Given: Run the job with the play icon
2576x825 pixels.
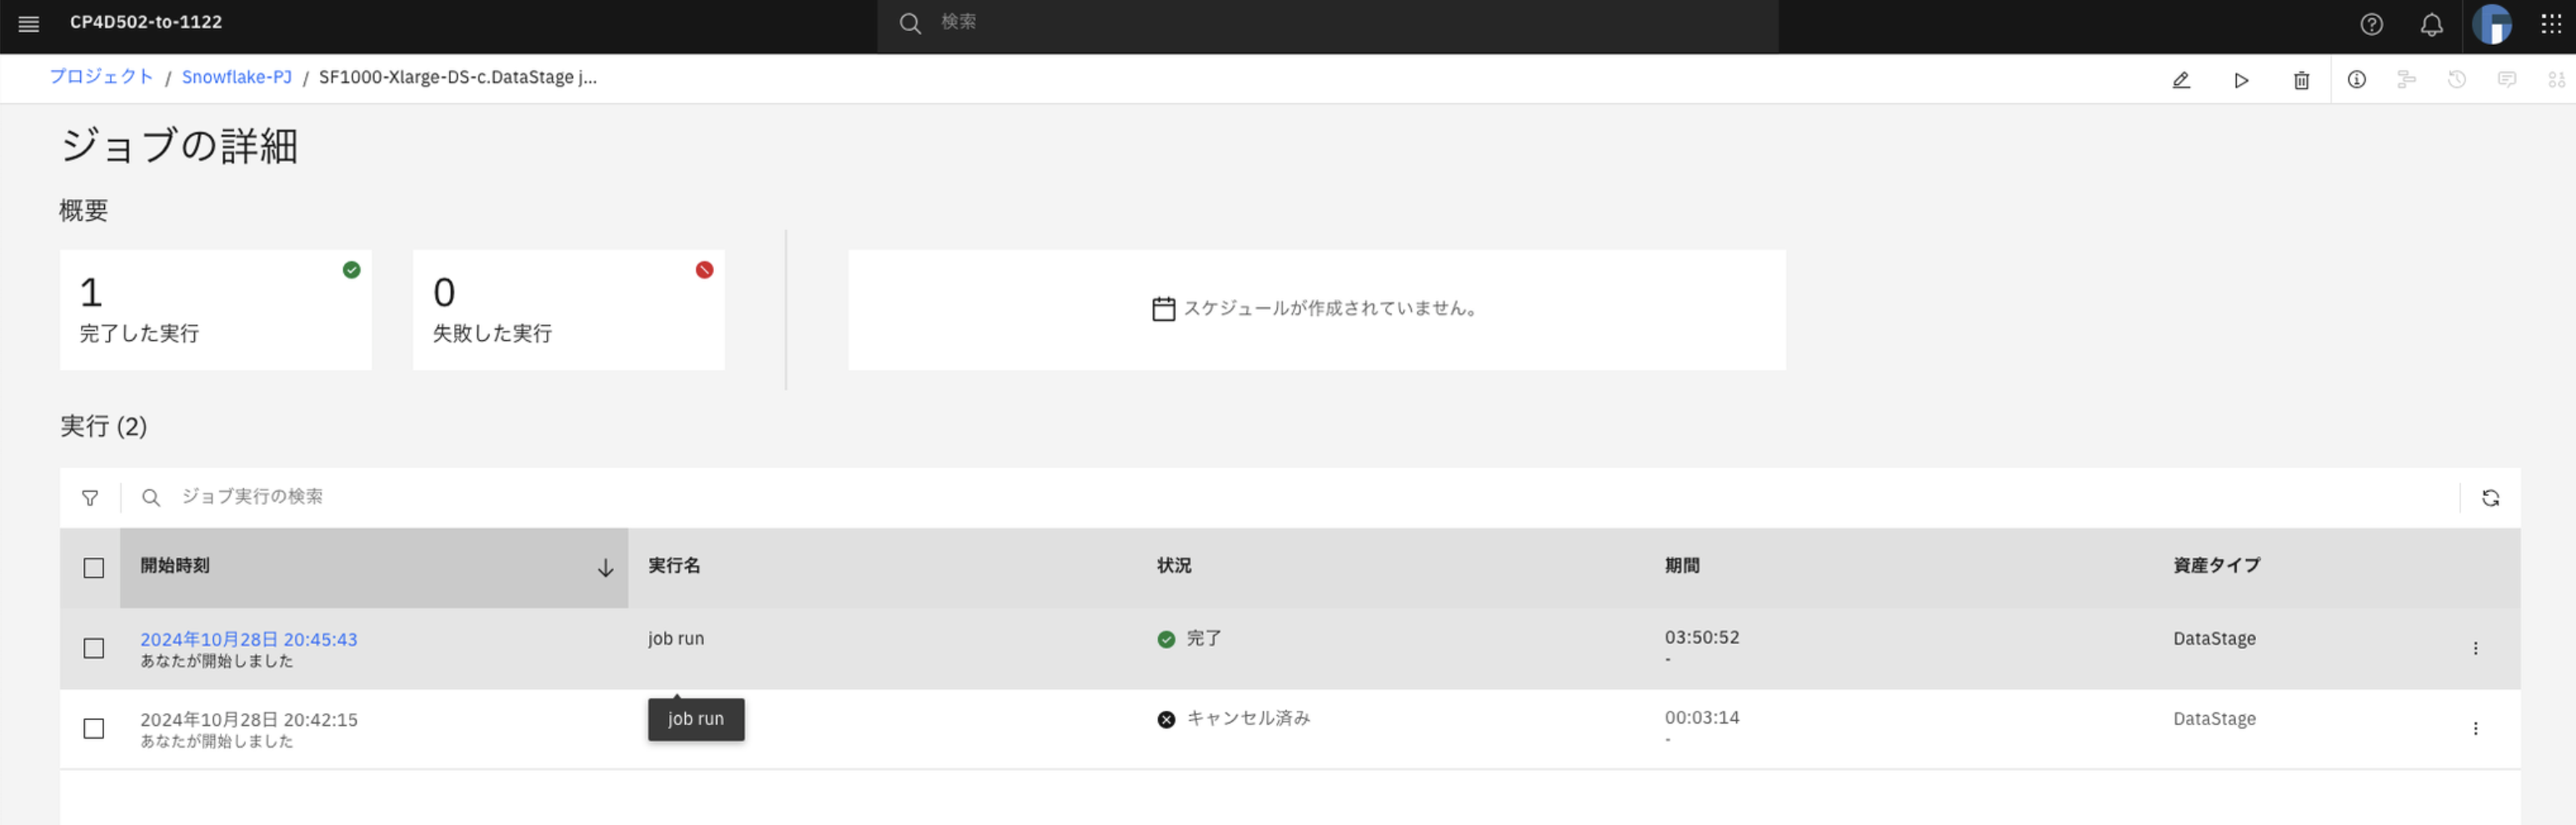Looking at the screenshot, I should point(2242,79).
